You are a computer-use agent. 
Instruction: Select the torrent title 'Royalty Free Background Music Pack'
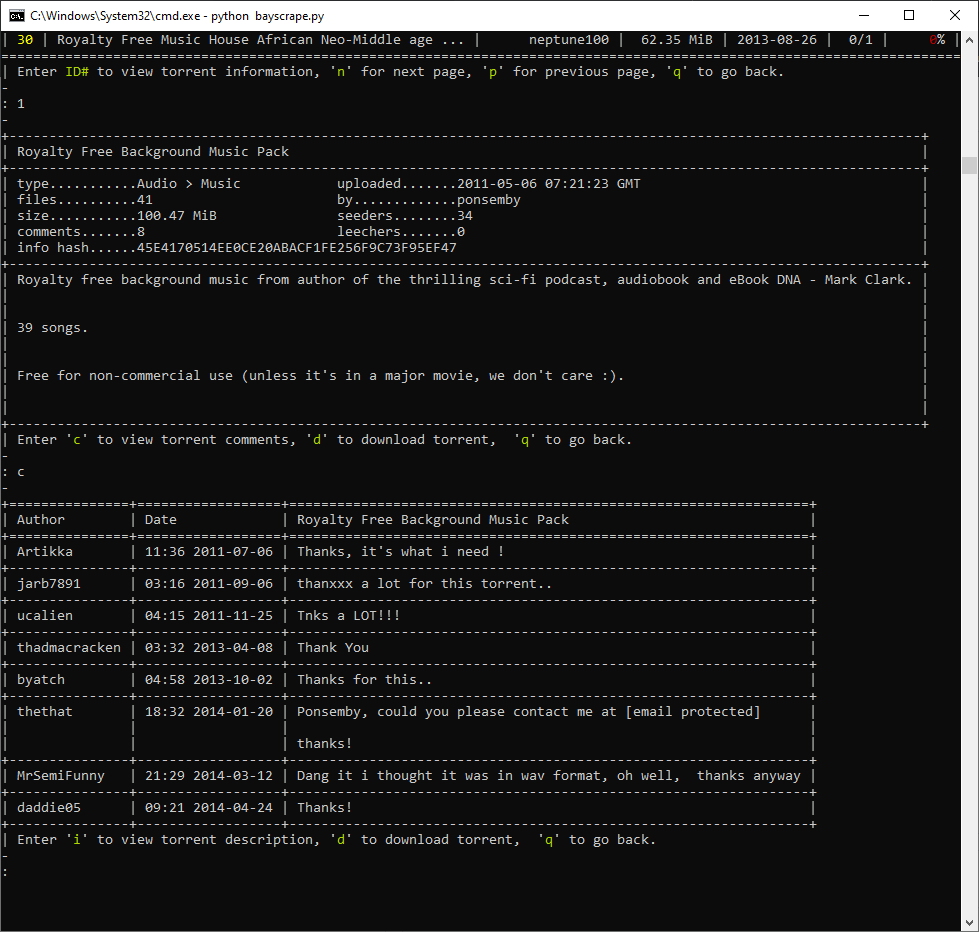click(x=153, y=152)
